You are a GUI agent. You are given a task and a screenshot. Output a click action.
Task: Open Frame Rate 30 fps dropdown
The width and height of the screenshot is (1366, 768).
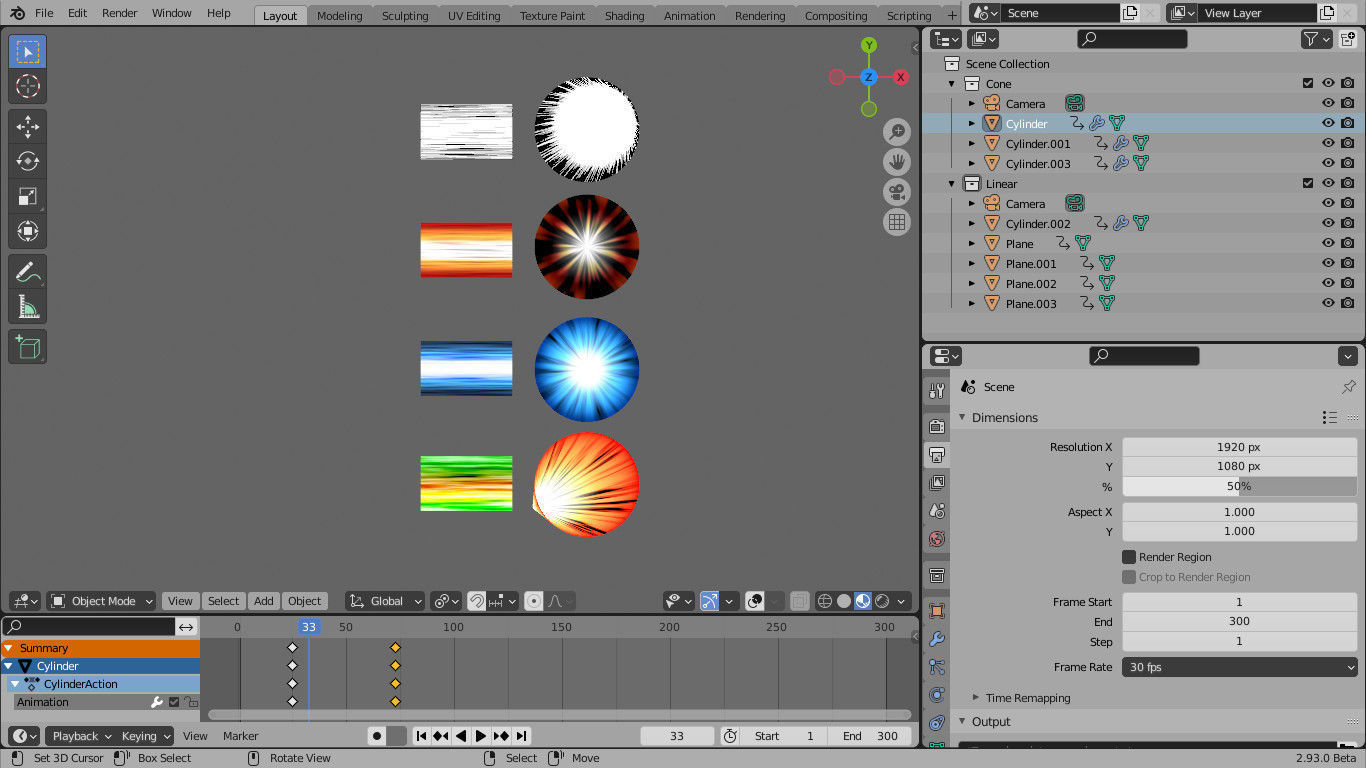(1239, 667)
